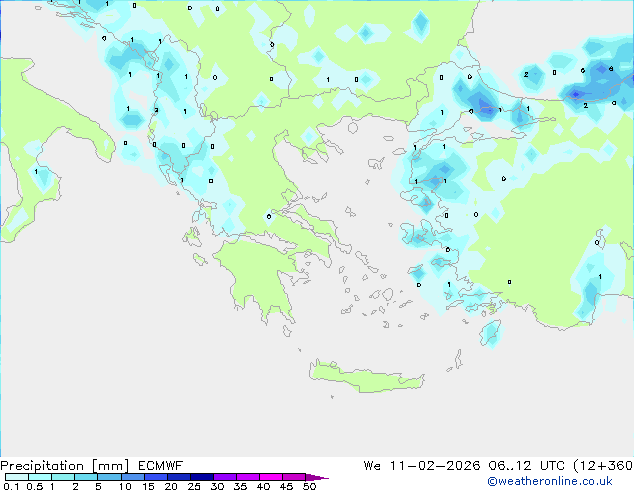Pick the magenta 40–45 legend swatch
This screenshot has height=490, width=634.
coord(271,477)
